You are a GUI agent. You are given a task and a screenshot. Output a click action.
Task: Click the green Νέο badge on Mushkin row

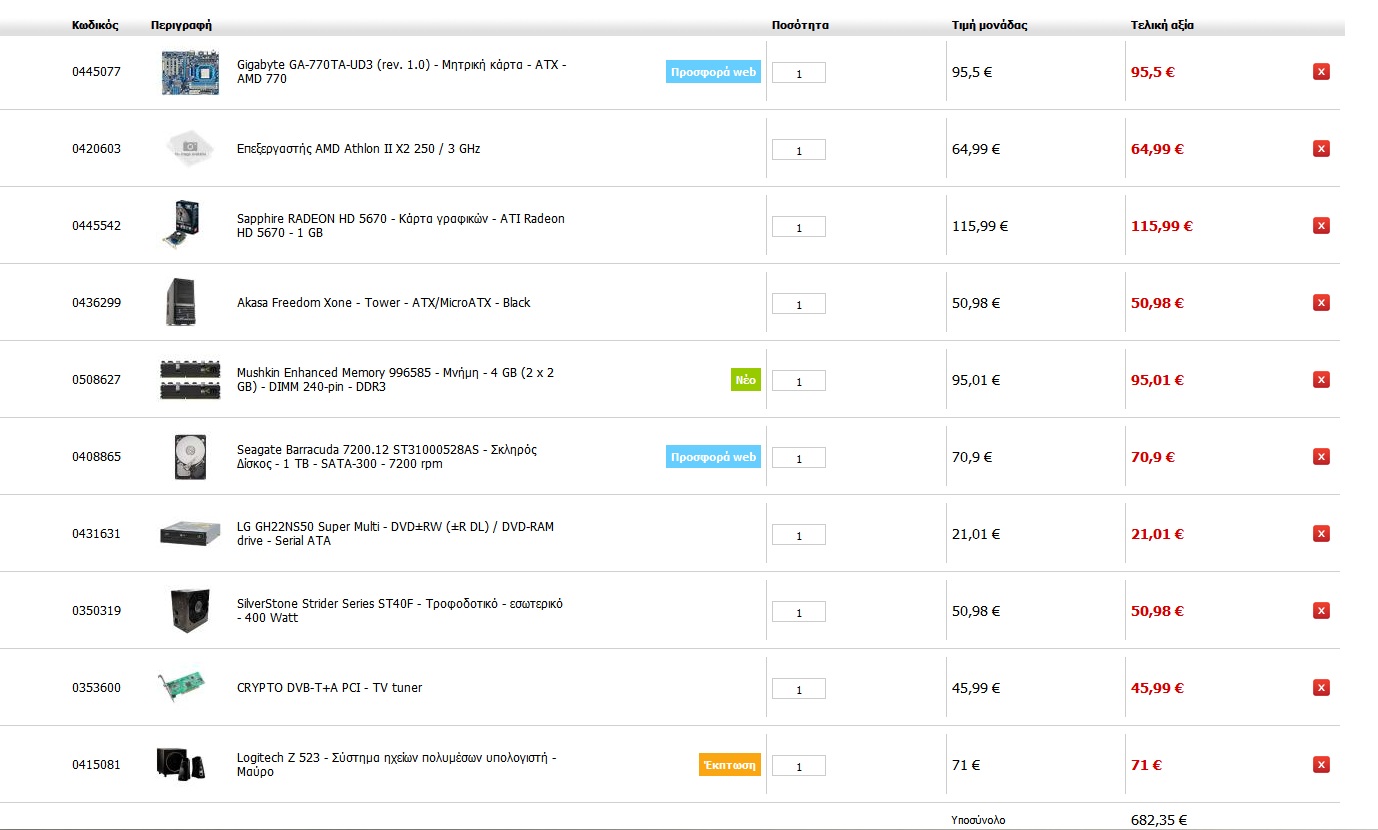(x=746, y=379)
